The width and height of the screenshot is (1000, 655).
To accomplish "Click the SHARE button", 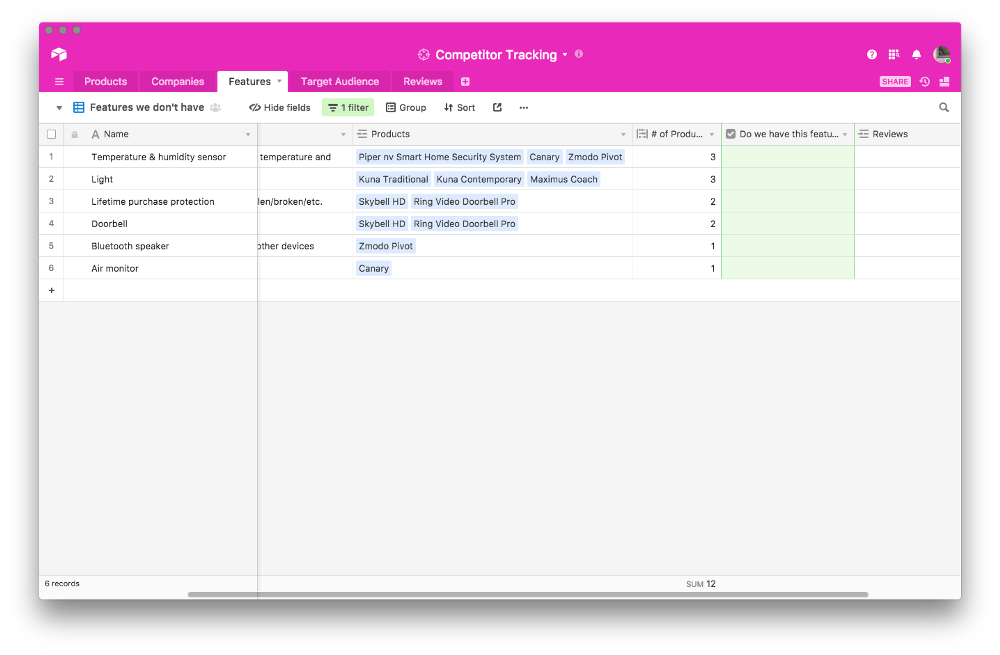I will click(895, 82).
